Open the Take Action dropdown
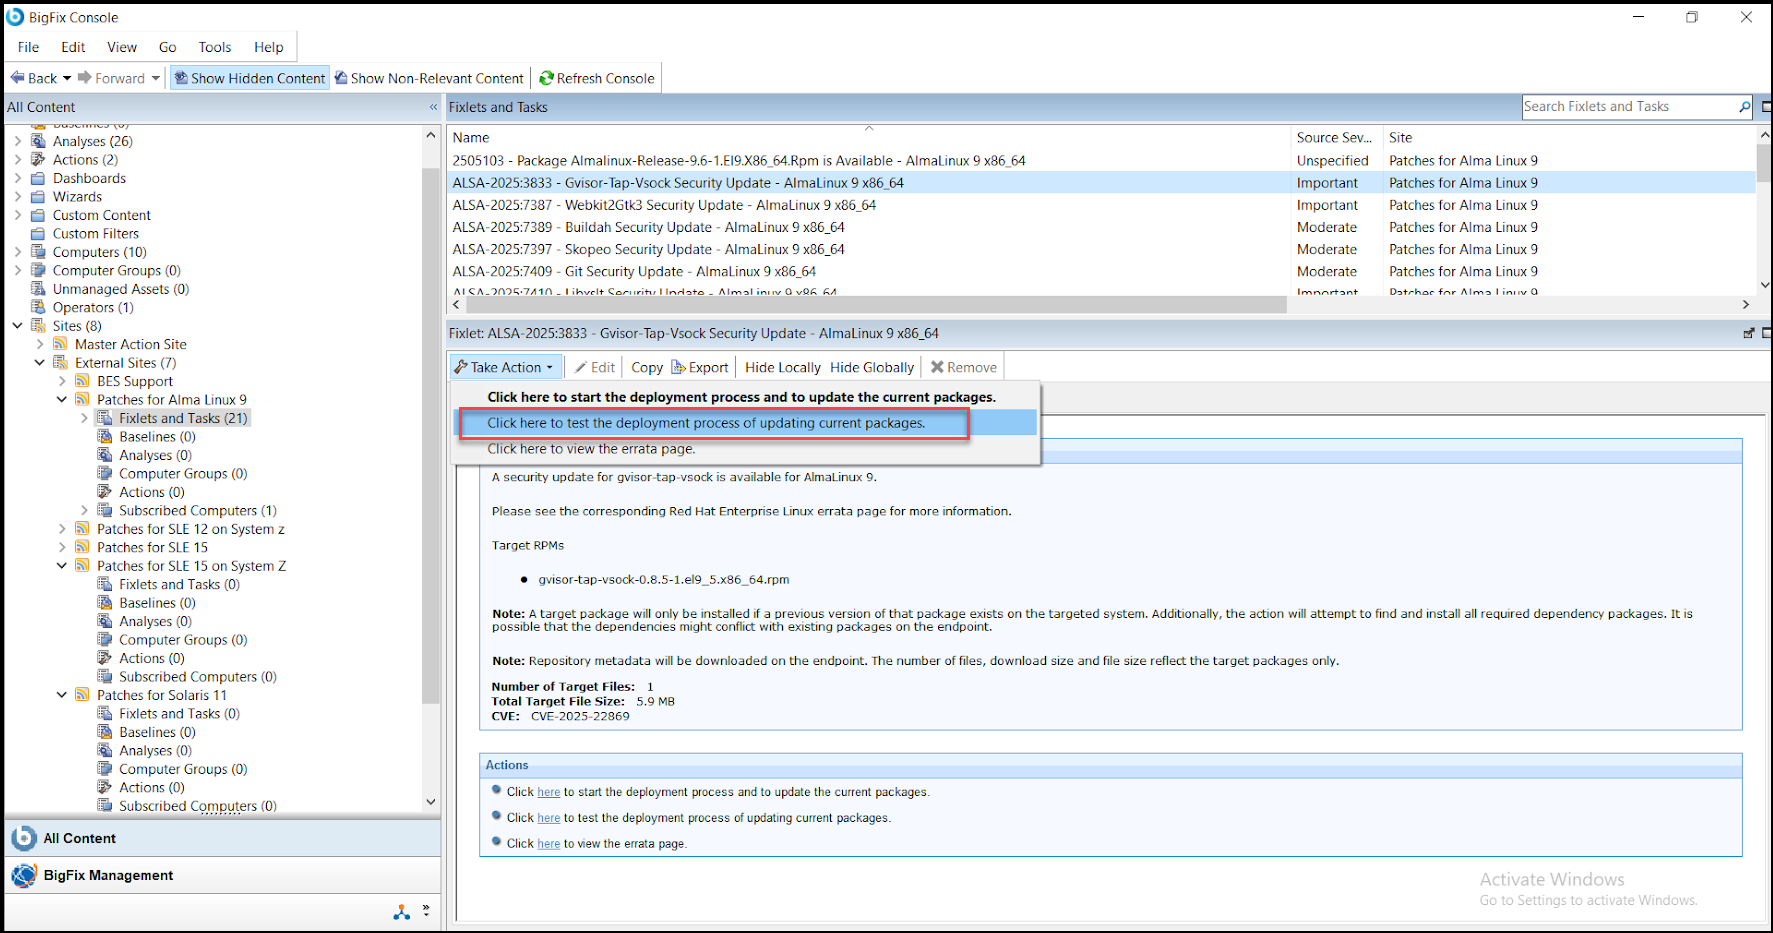Screen dimensions: 1773x933 [x=504, y=367]
